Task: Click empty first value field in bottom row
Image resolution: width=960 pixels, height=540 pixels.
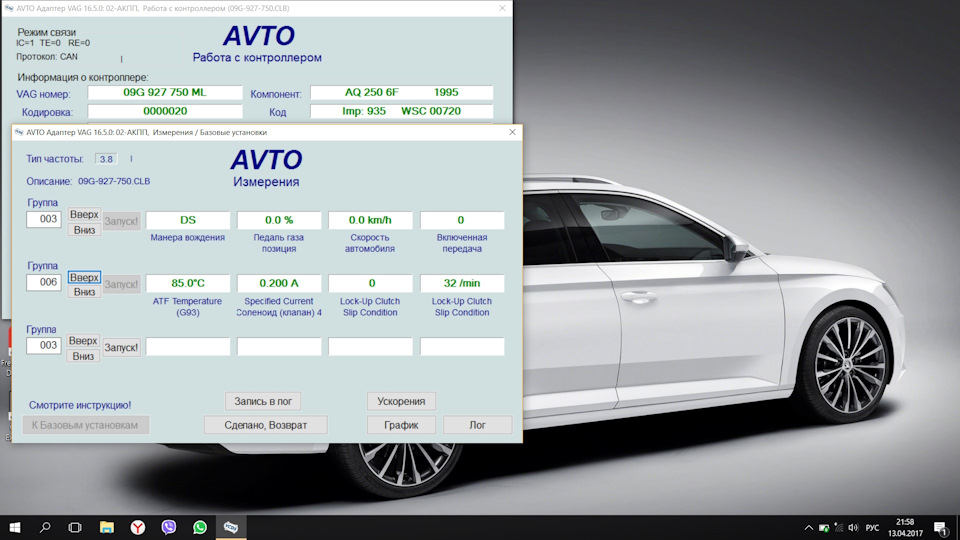Action: coord(188,347)
